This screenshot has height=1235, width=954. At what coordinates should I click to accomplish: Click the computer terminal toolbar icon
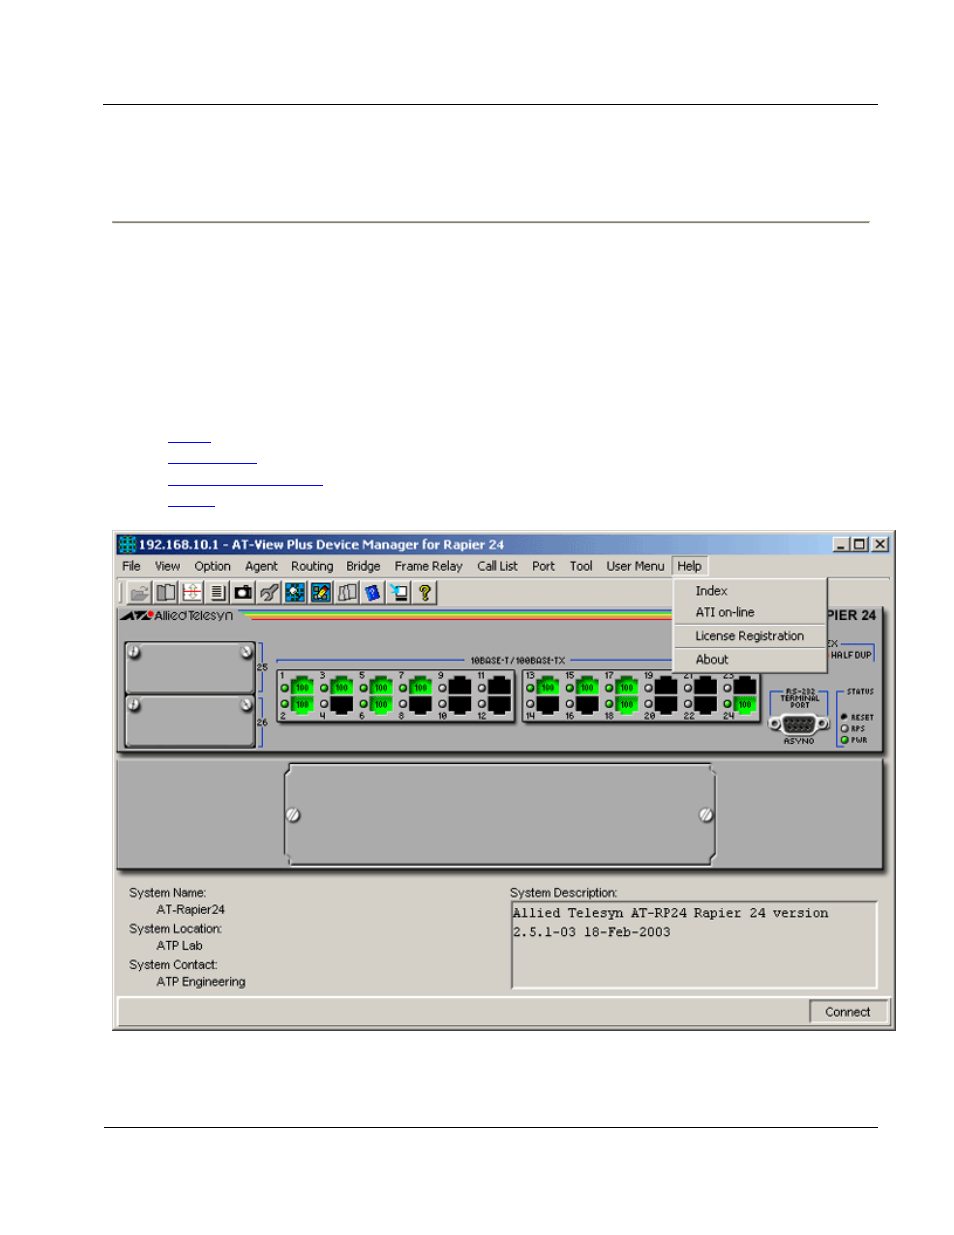[x=399, y=593]
